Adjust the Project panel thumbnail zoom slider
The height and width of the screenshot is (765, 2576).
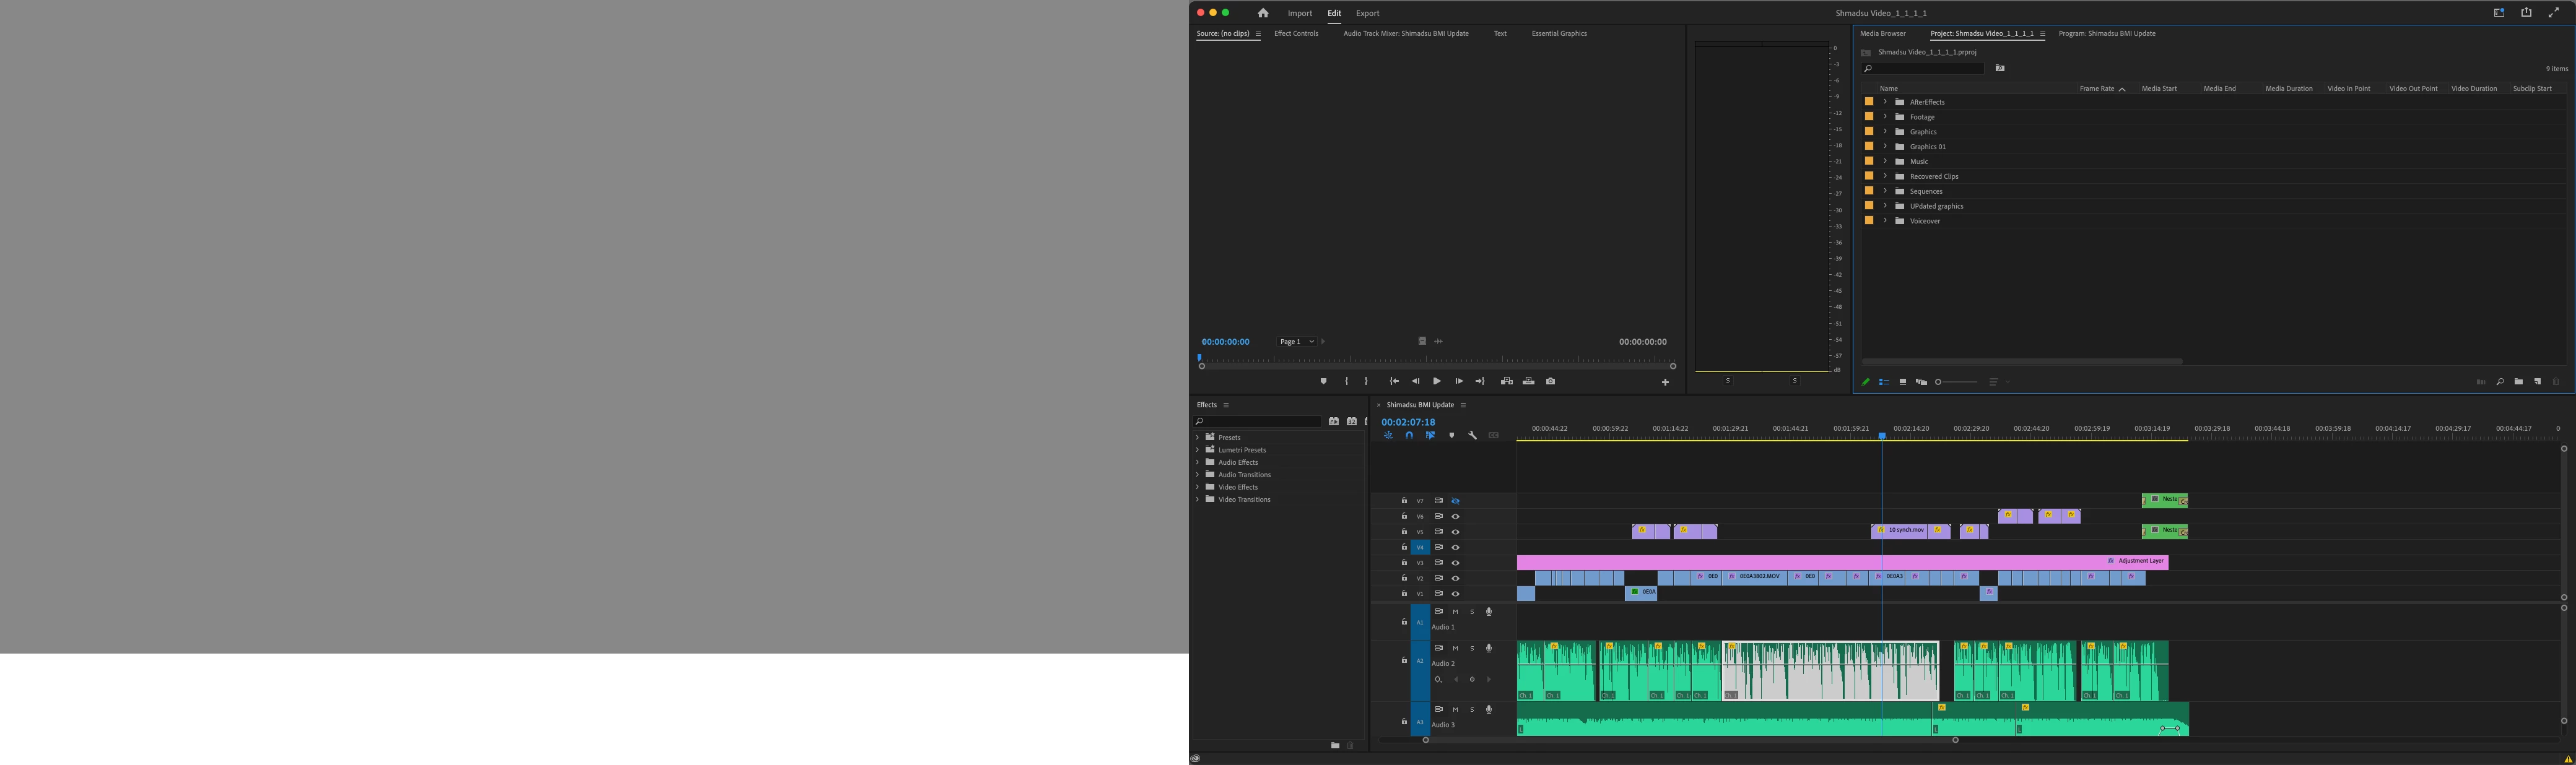[1939, 382]
